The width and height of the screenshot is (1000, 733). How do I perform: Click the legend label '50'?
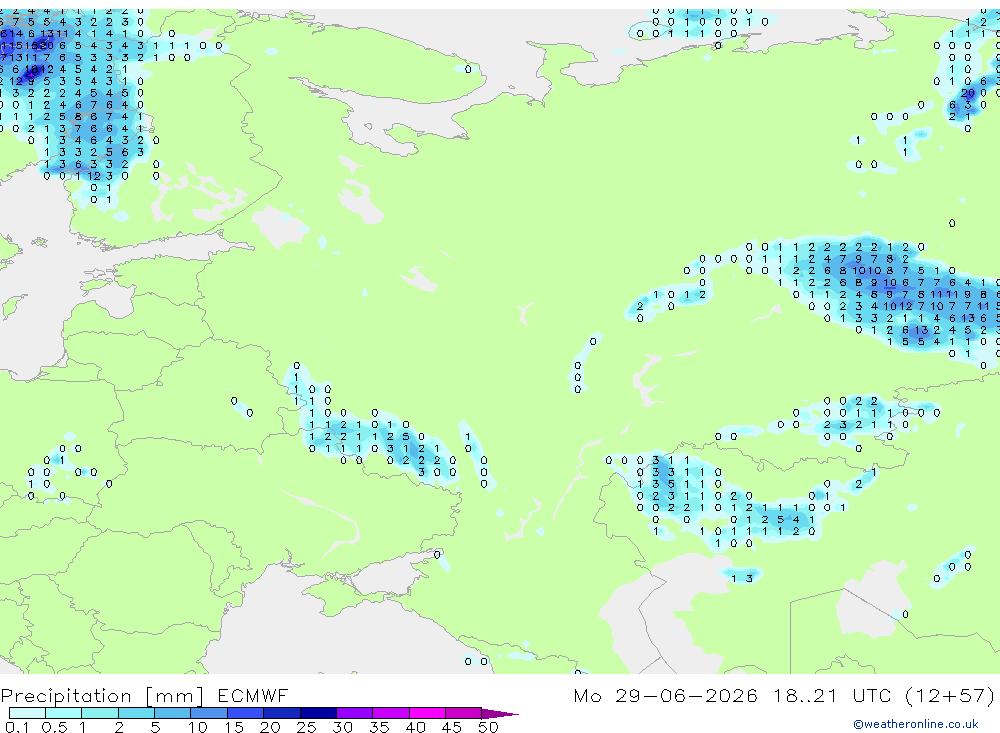coord(488,727)
